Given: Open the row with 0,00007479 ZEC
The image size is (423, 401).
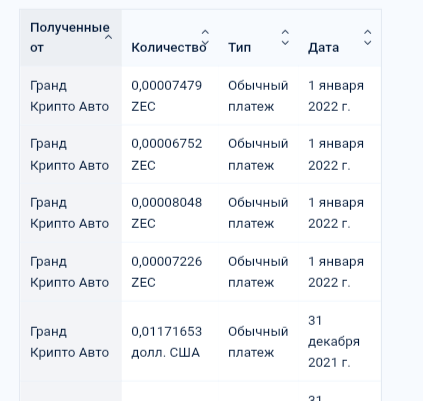Looking at the screenshot, I should pyautogui.click(x=200, y=96).
